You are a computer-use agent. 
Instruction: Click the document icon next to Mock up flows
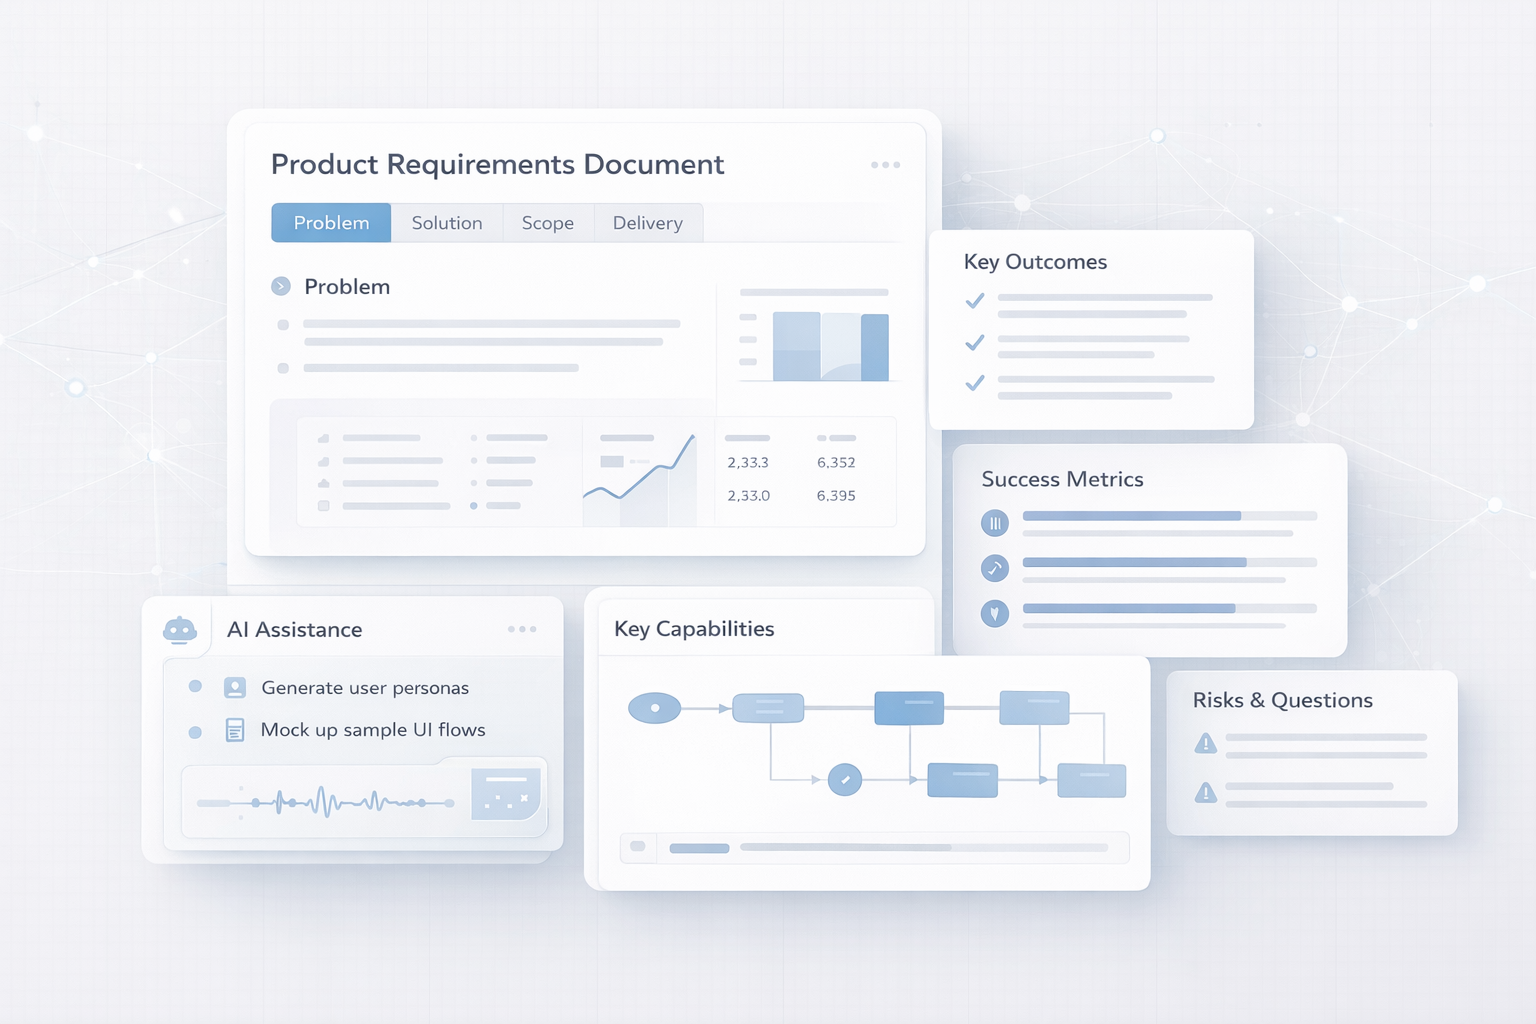[236, 730]
